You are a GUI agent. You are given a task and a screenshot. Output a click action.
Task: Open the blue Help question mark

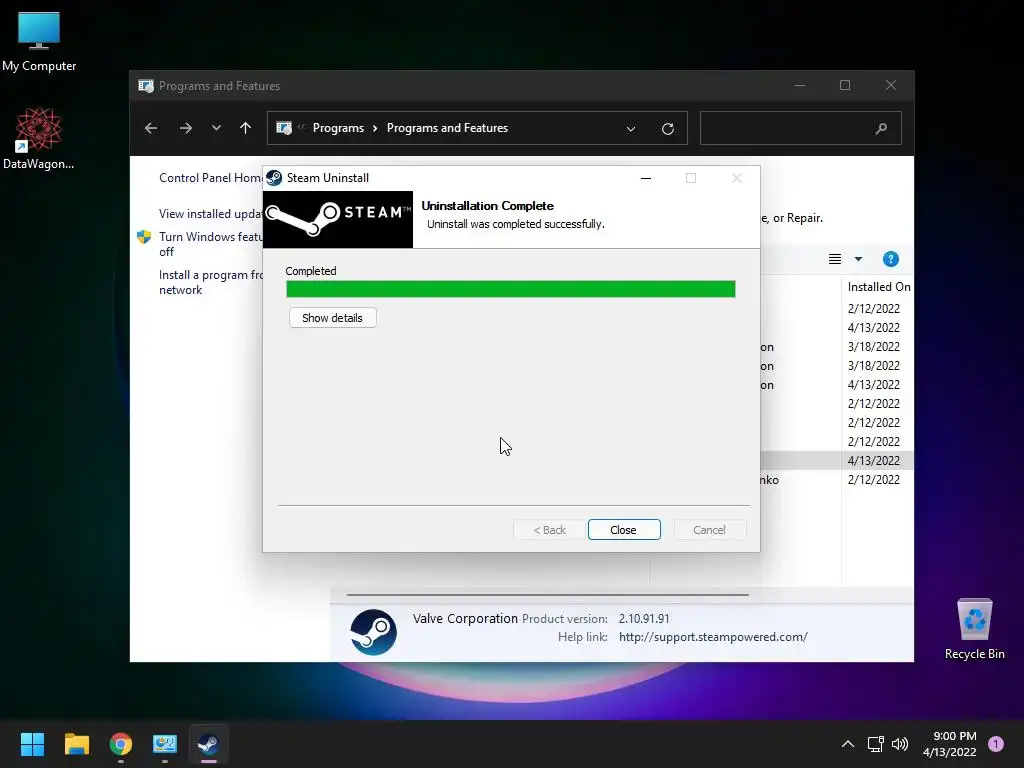click(x=891, y=259)
